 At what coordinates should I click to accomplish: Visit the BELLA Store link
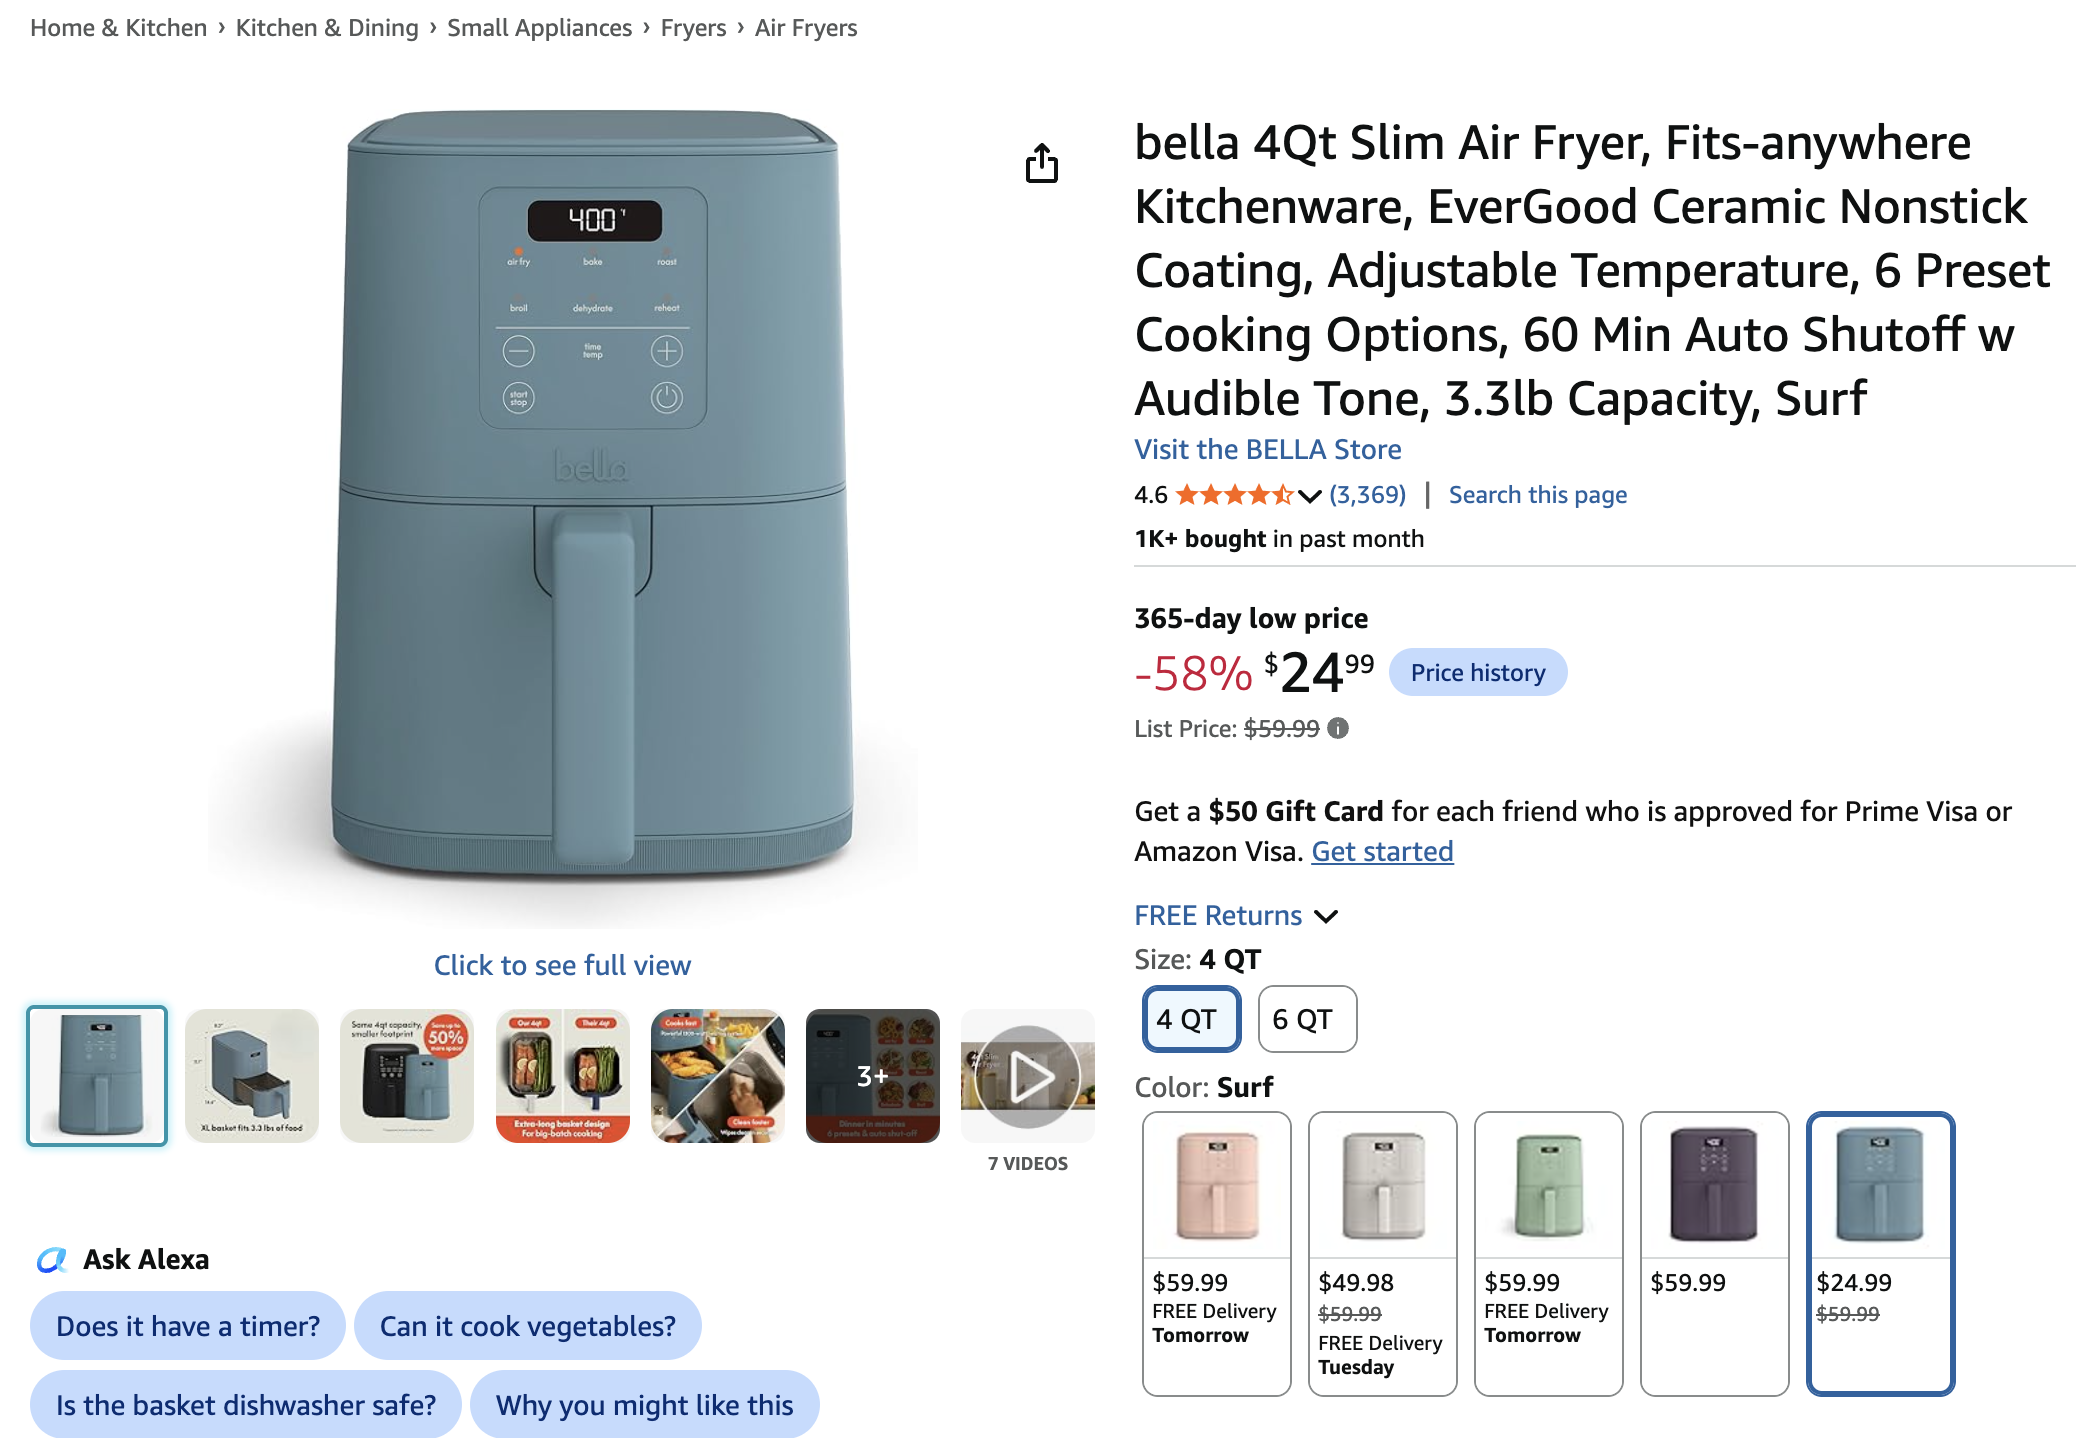click(1267, 450)
